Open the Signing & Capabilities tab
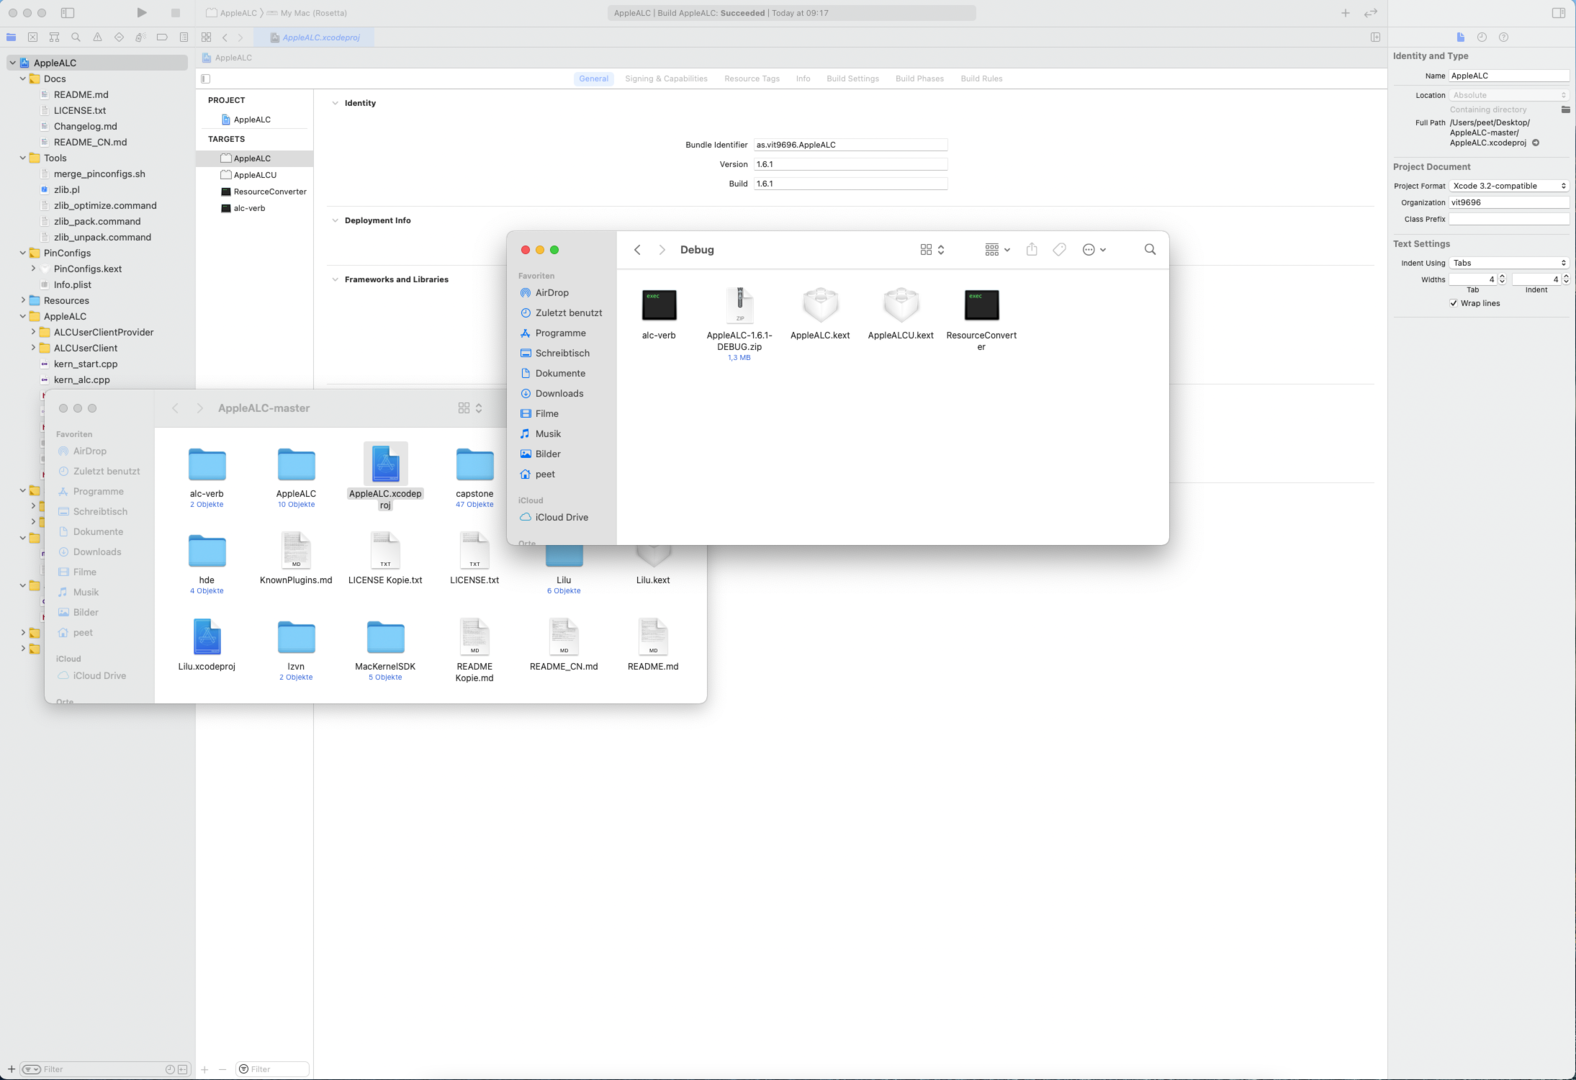The image size is (1576, 1080). coord(666,79)
